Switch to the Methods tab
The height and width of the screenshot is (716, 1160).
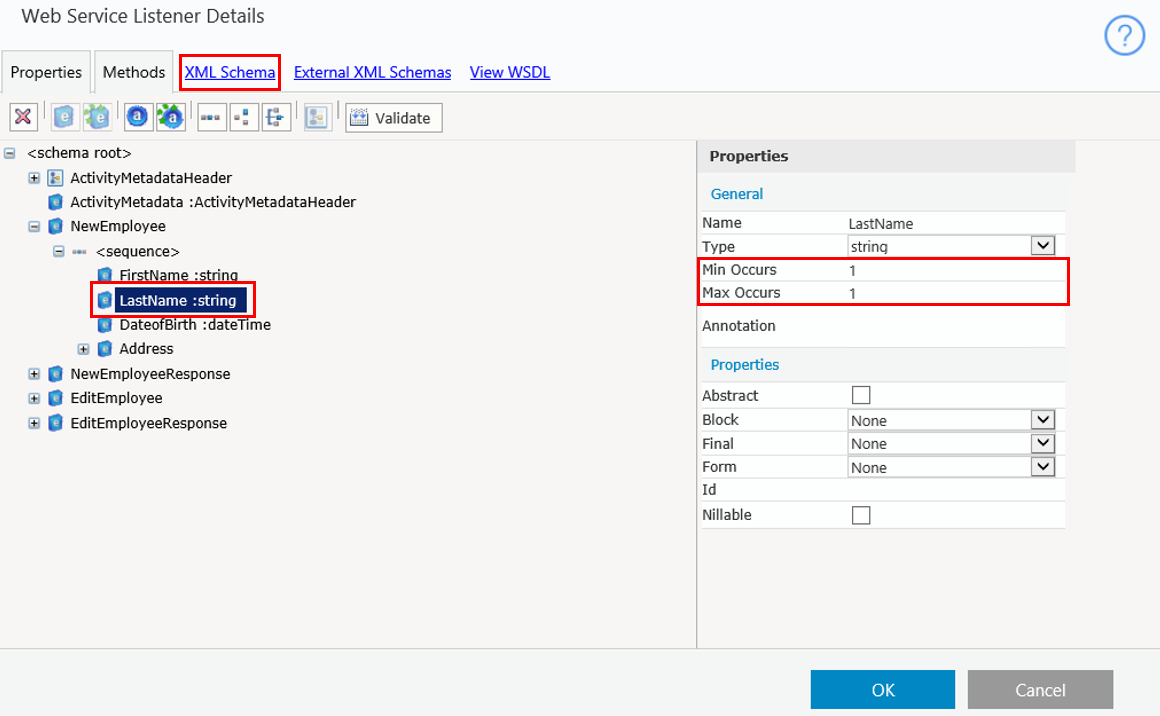pos(134,72)
